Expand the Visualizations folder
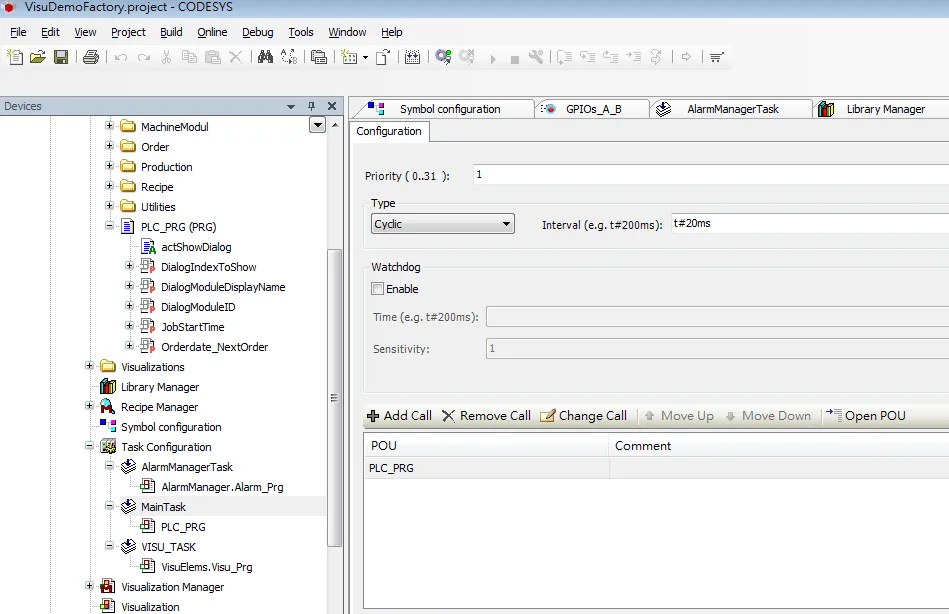 pyautogui.click(x=89, y=366)
